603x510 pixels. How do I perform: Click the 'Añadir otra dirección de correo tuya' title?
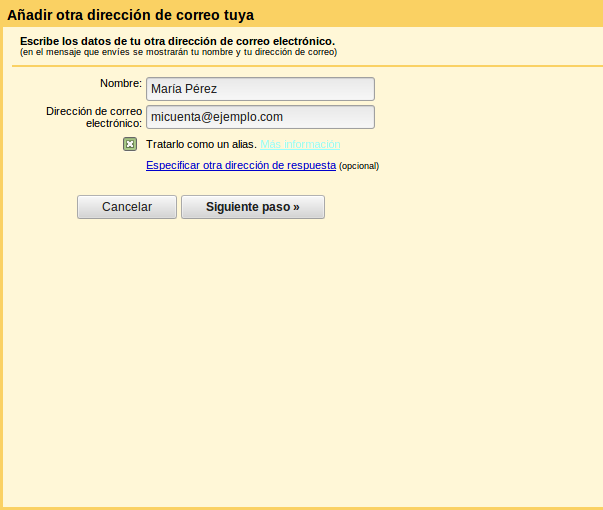[x=130, y=16]
